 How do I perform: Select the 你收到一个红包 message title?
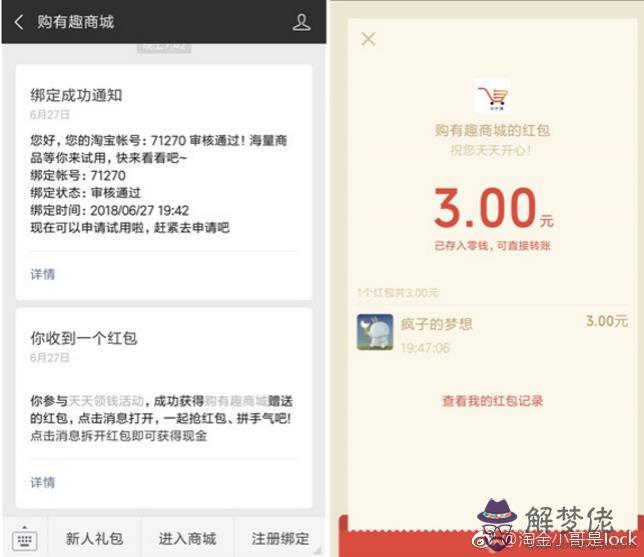point(83,338)
